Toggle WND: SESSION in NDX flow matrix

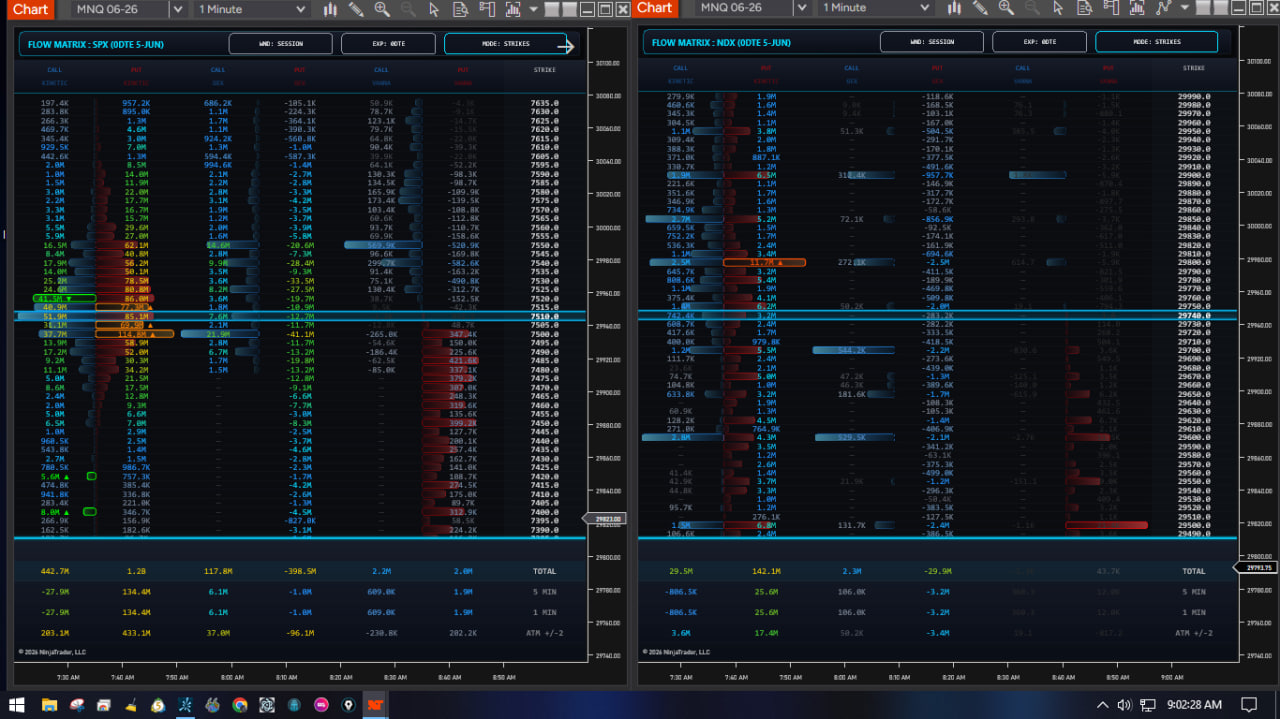point(932,42)
